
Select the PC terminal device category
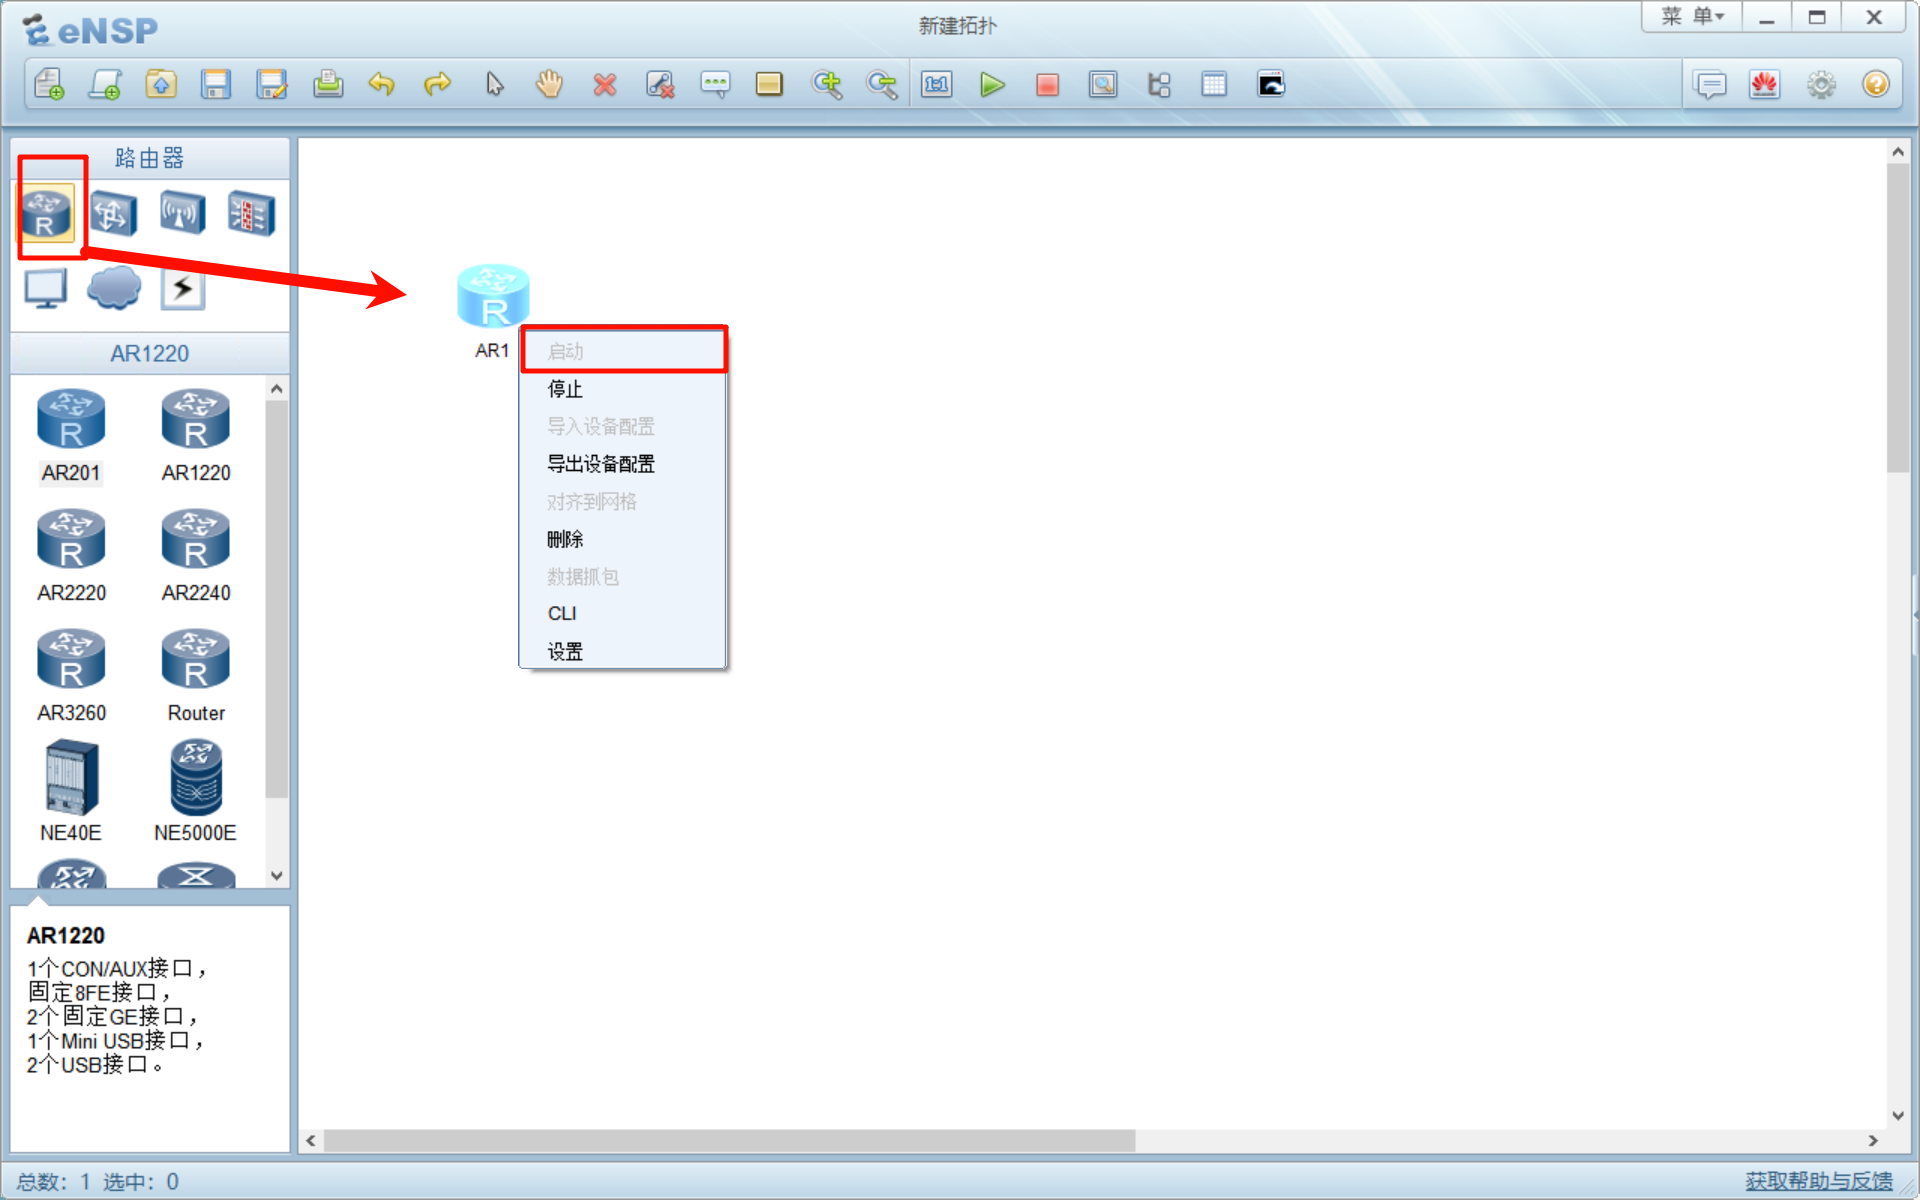coord(46,288)
